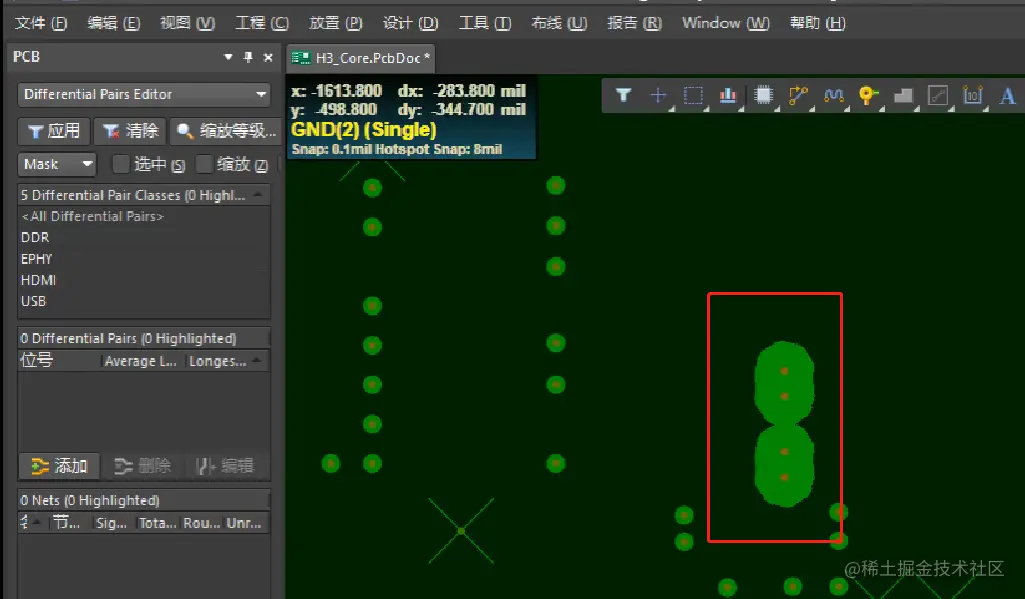Open the Mask mode dropdown
Screen dimensions: 1025x599
[57, 164]
